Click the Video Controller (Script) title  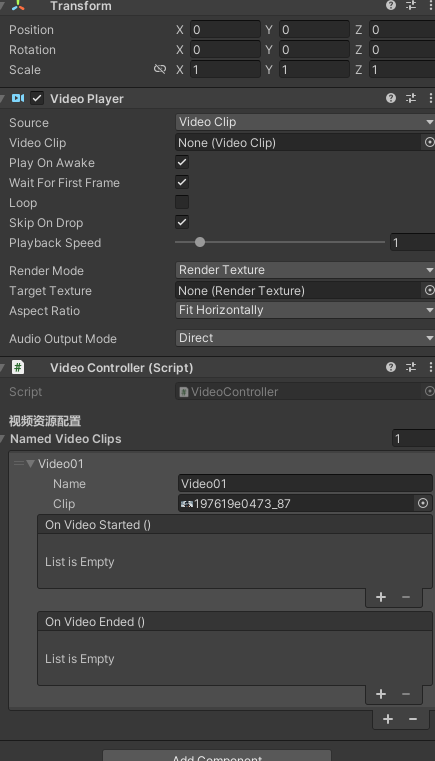[x=121, y=367]
